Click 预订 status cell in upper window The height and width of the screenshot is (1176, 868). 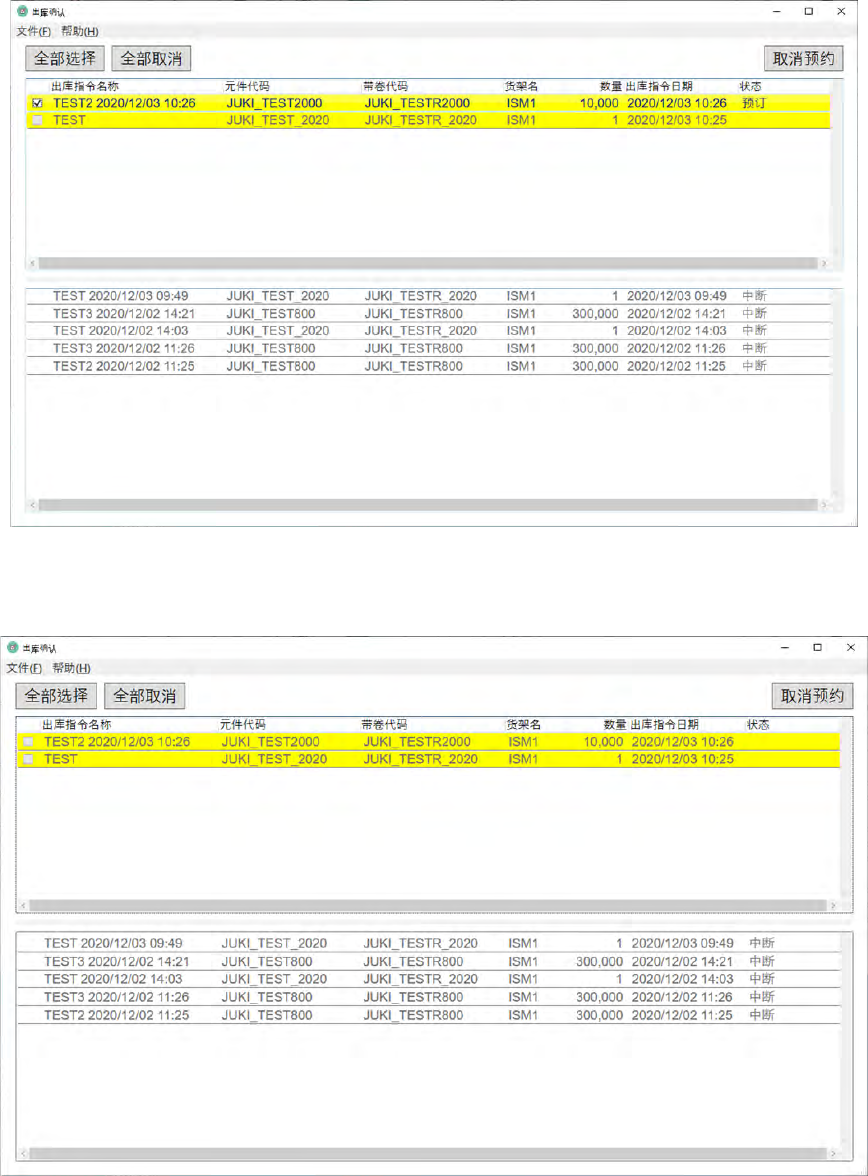754,104
